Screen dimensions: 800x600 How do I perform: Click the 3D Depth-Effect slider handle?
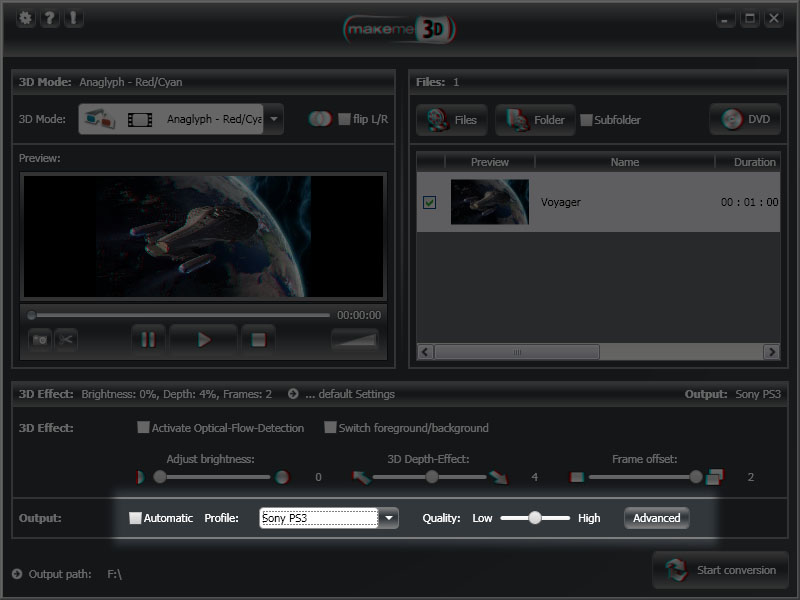tap(432, 477)
